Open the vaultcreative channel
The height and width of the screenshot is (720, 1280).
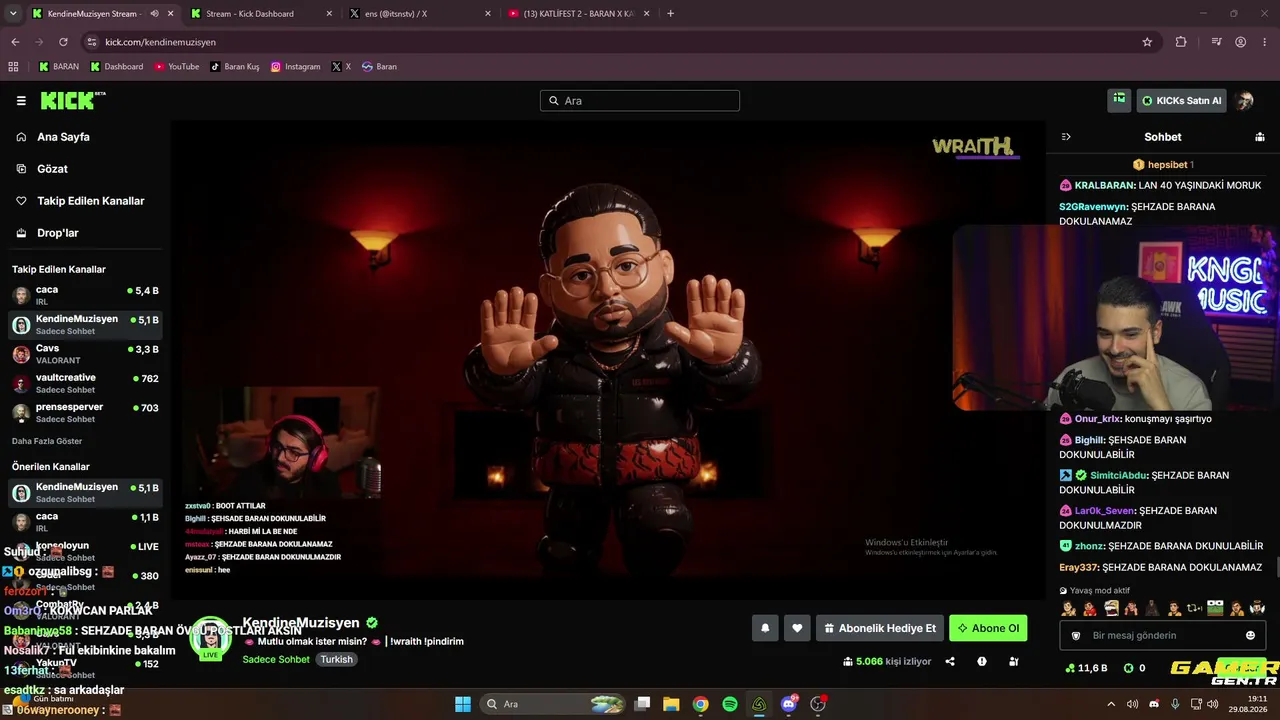coord(85,383)
